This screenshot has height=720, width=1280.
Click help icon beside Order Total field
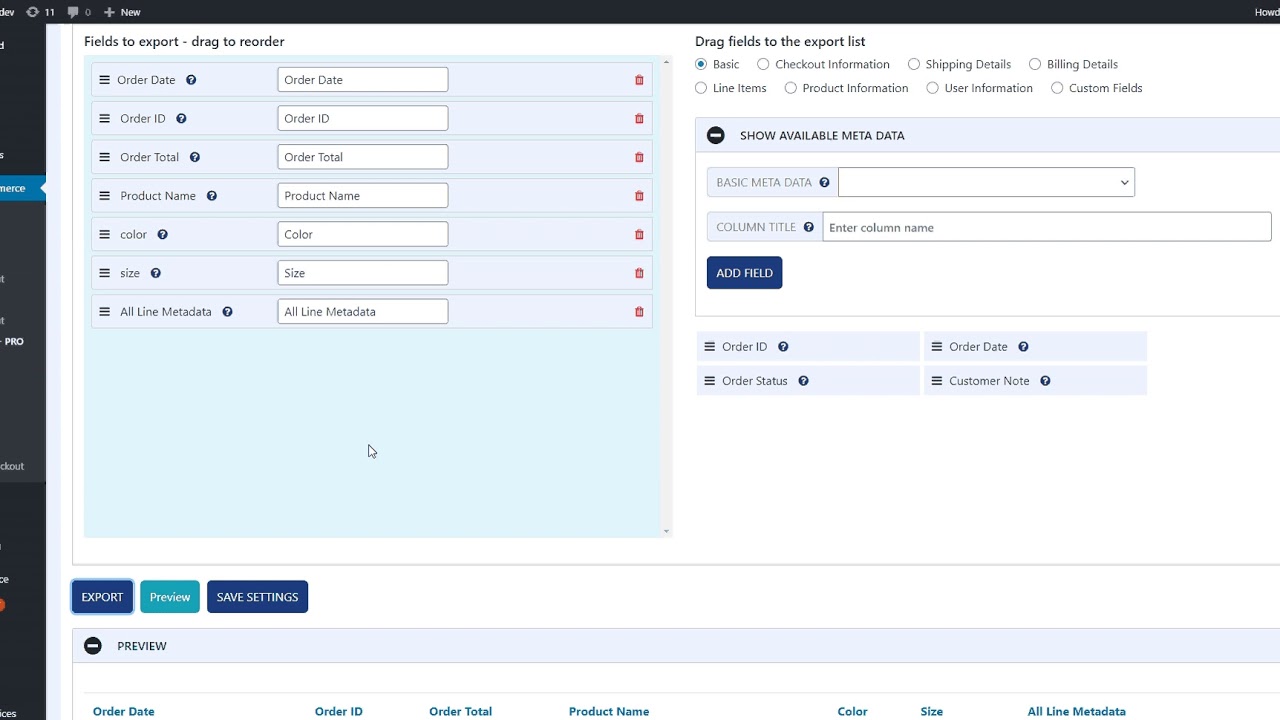click(195, 157)
